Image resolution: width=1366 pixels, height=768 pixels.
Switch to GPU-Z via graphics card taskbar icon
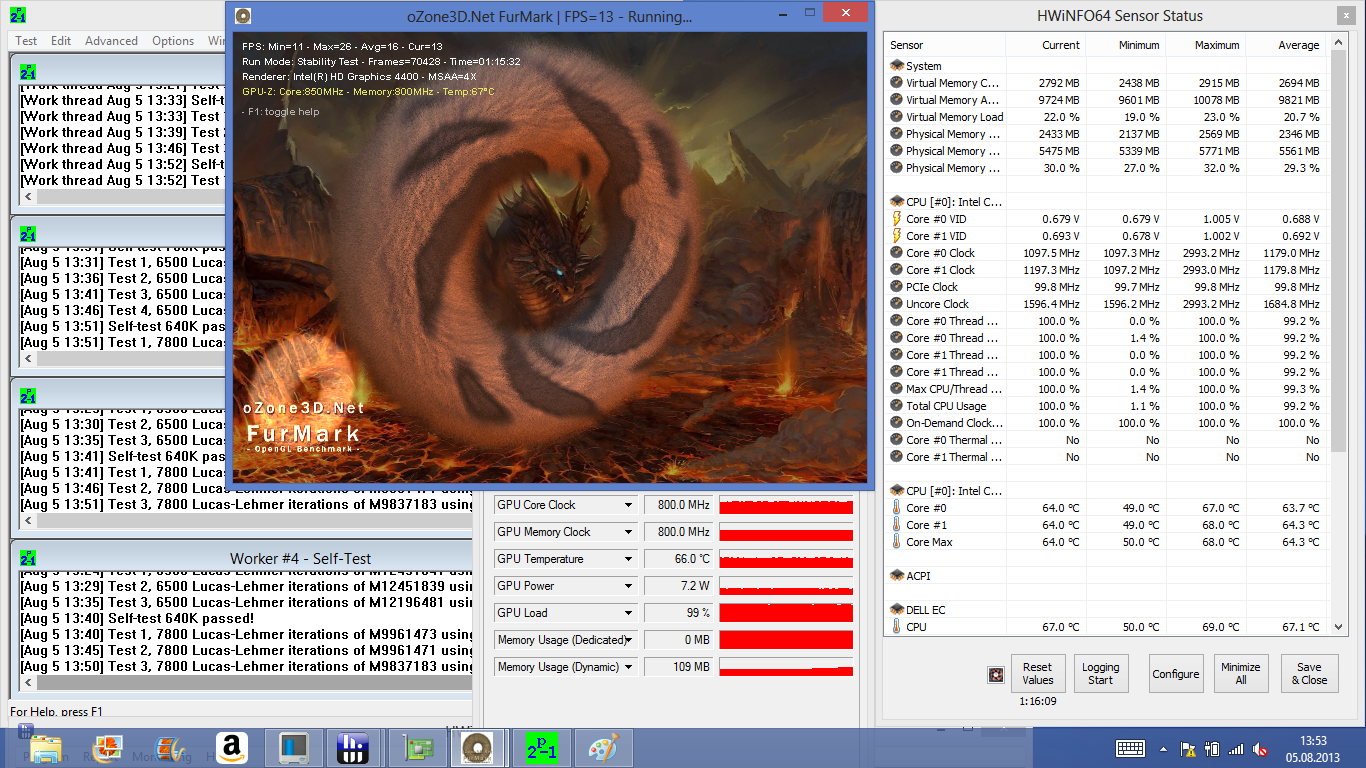click(x=417, y=748)
